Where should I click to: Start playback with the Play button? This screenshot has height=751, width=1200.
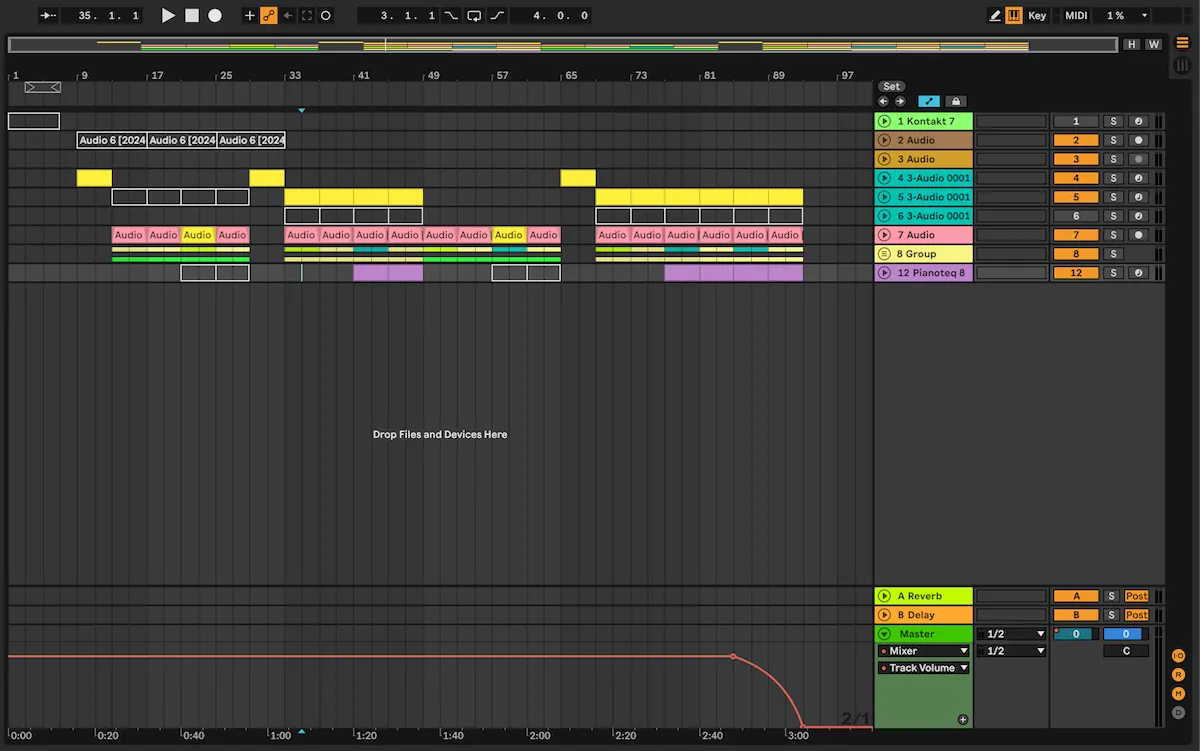[x=168, y=16]
